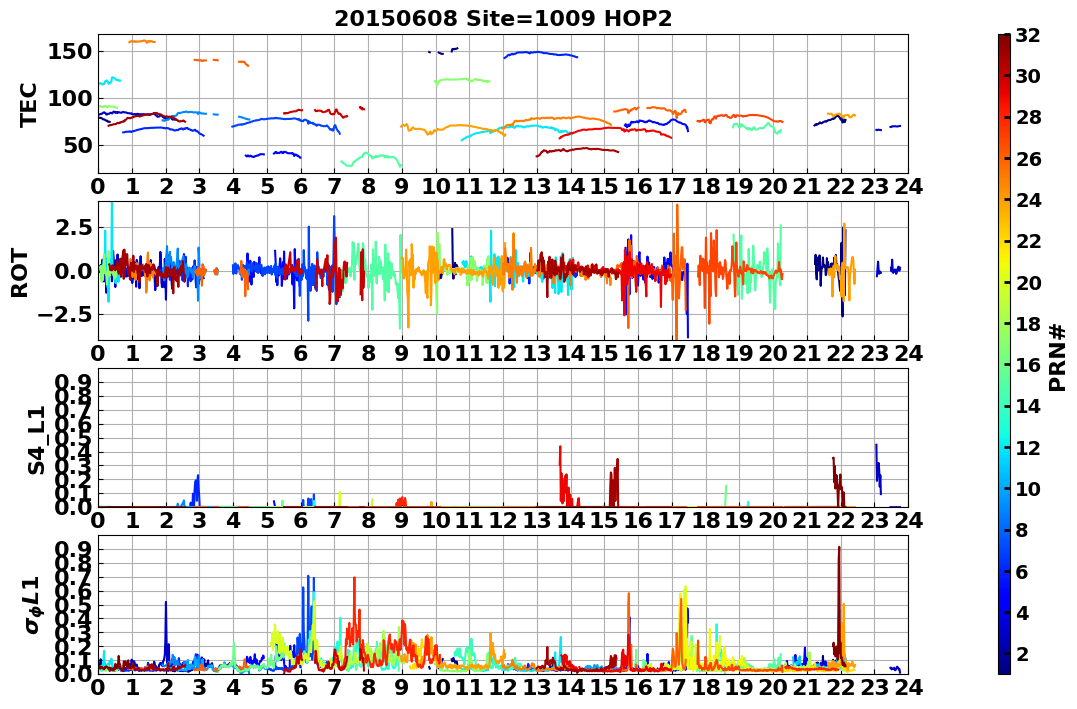Click the blue TEC curve near 150 at hour 13

click(x=541, y=53)
